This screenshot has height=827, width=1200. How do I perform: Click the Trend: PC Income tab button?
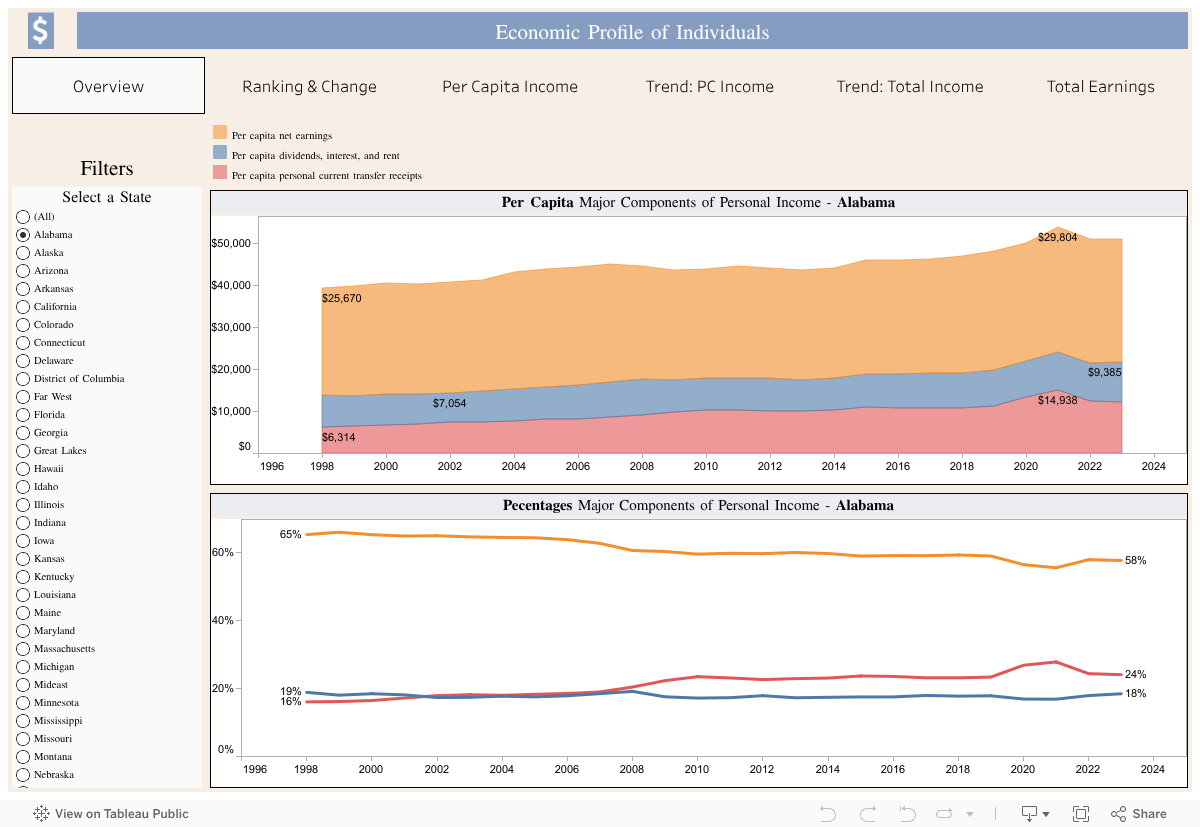[709, 86]
